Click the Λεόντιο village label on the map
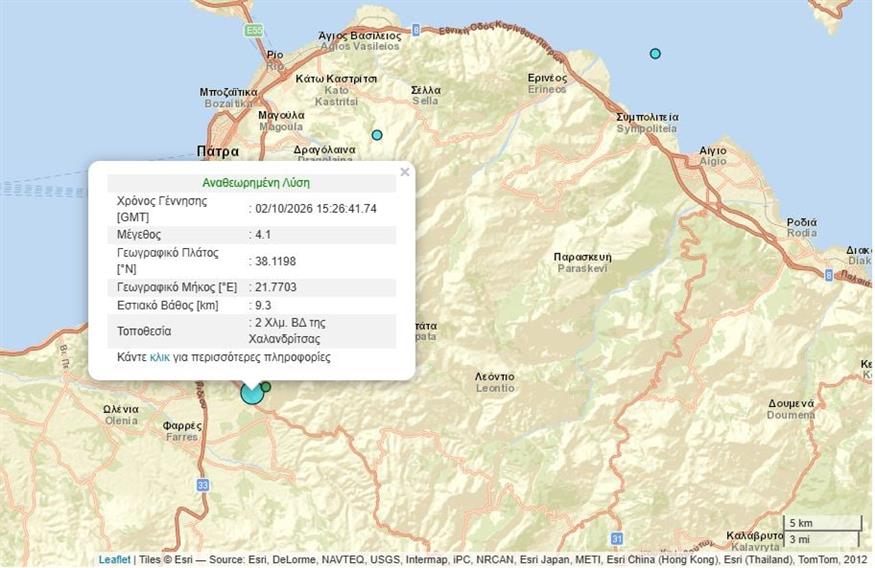This screenshot has width=875, height=568. (x=494, y=377)
